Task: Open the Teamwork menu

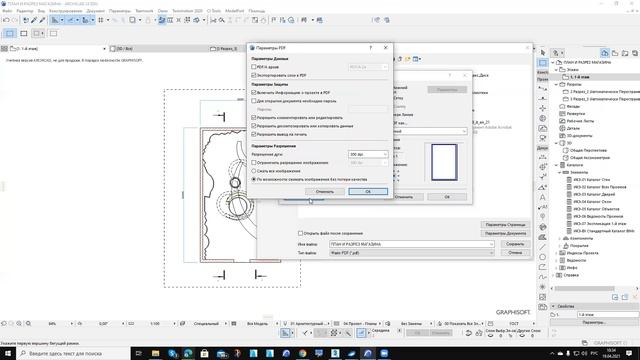Action: 144,11
